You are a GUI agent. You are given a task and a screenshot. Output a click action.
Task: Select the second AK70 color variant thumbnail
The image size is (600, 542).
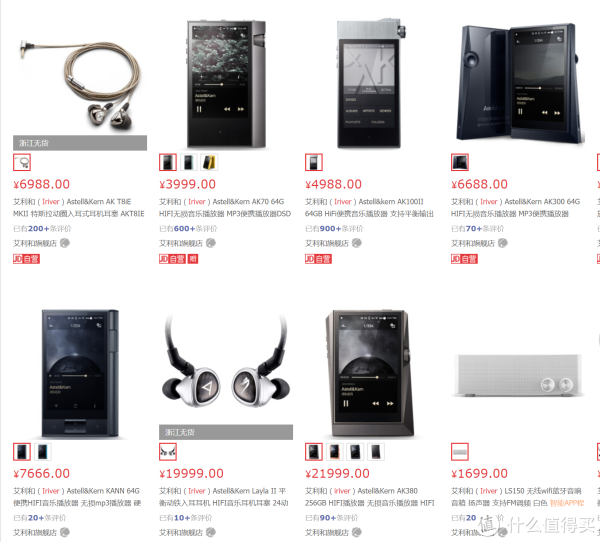[188, 162]
